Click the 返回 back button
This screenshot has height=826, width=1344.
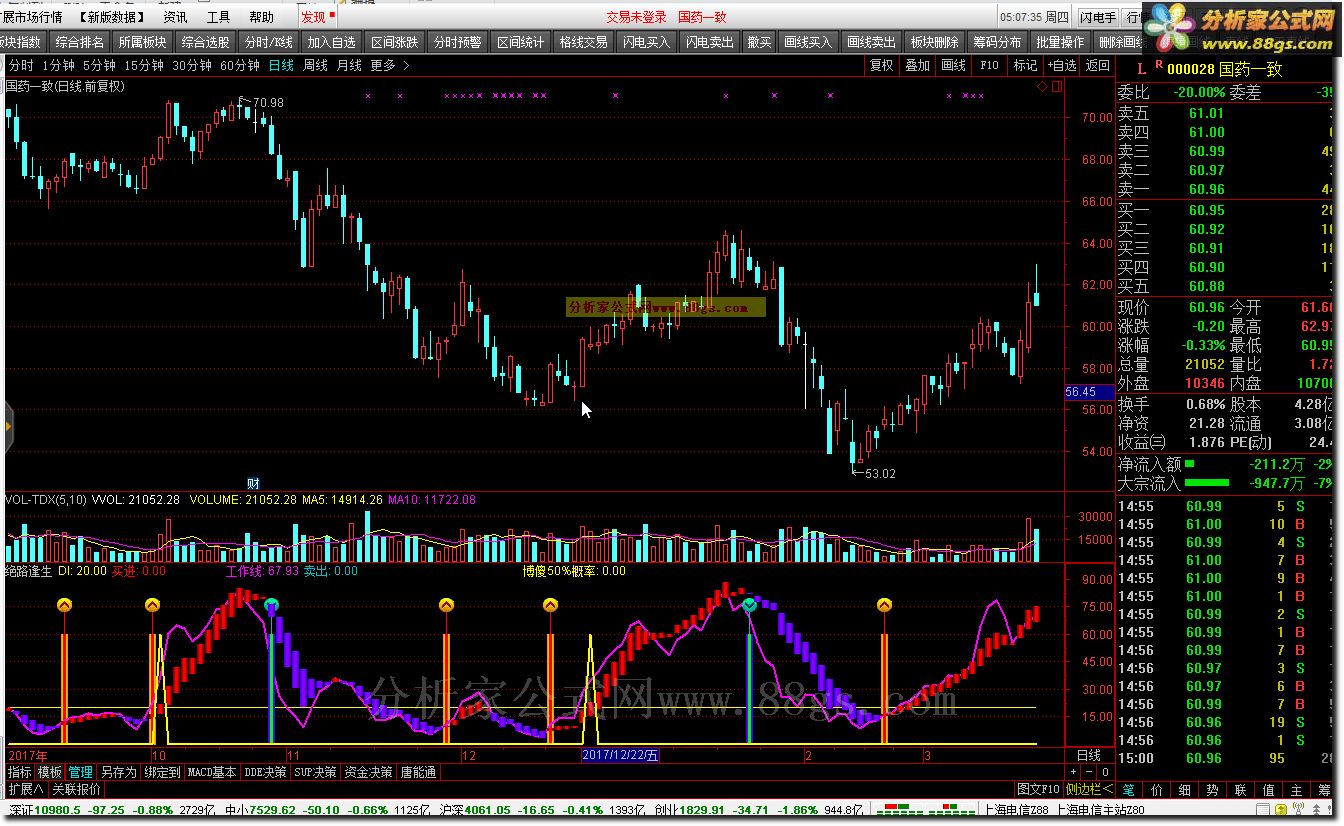(1098, 66)
